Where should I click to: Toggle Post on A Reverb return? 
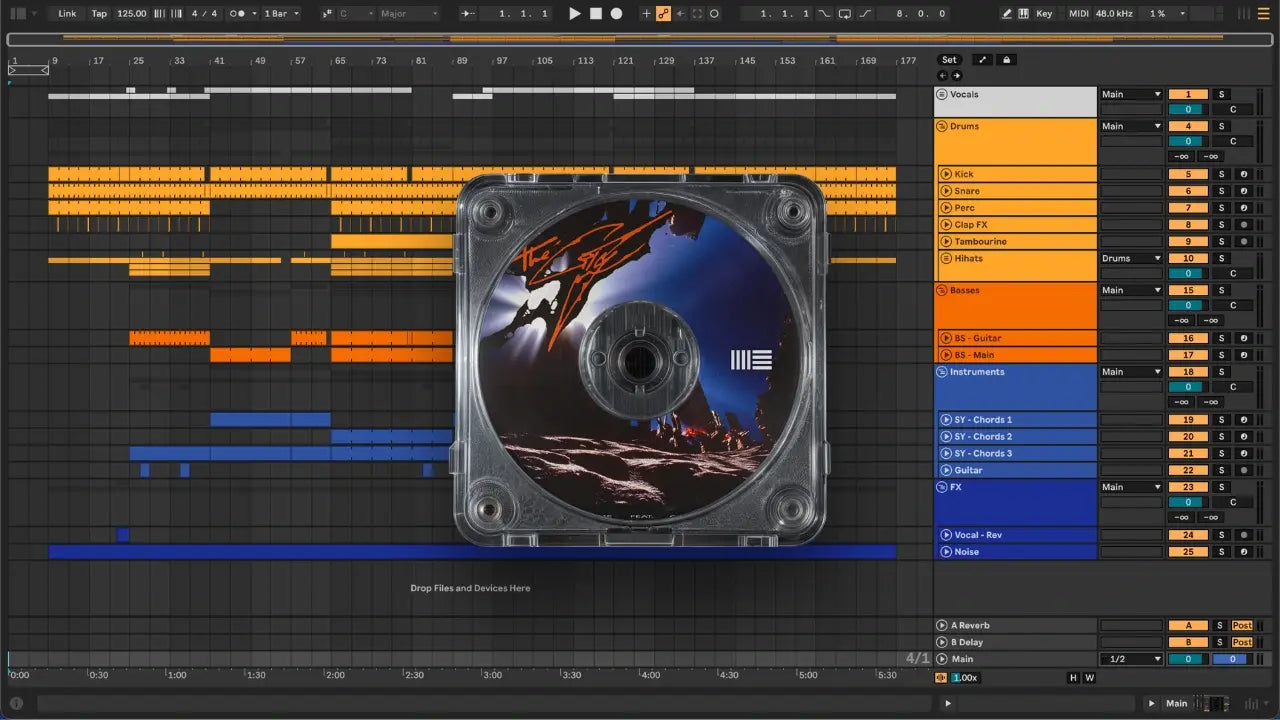point(1242,626)
